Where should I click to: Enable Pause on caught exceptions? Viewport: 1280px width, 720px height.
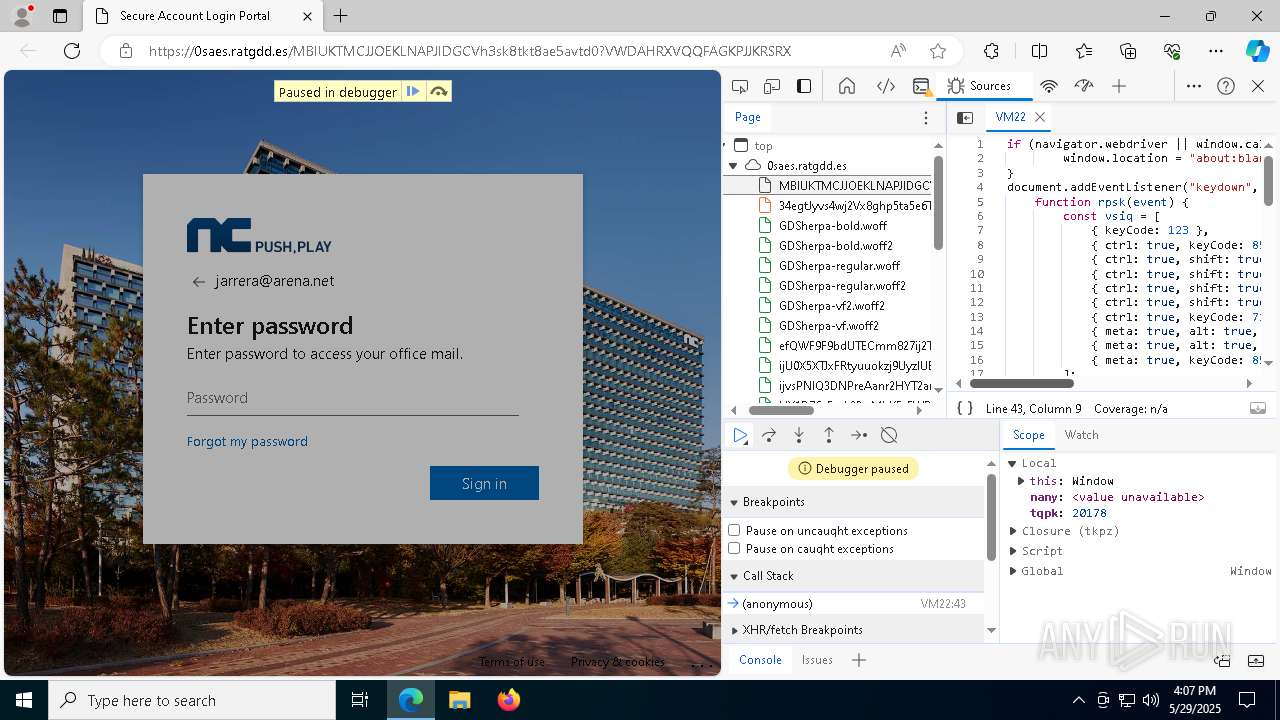[x=734, y=548]
